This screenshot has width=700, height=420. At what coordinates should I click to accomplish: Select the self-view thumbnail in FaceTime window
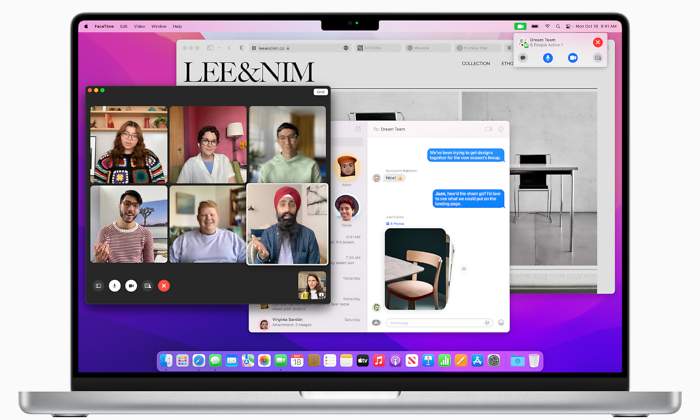pyautogui.click(x=312, y=285)
